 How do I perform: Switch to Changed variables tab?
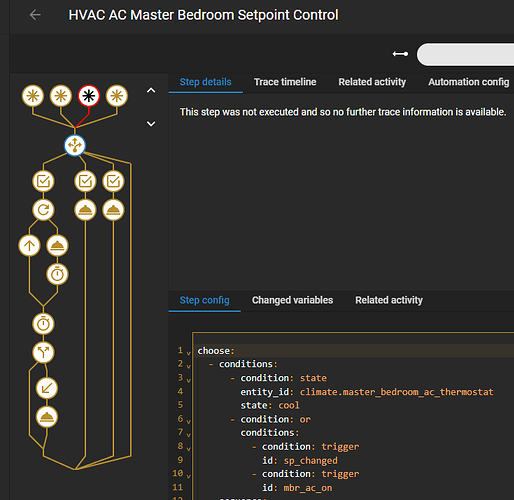click(x=292, y=300)
